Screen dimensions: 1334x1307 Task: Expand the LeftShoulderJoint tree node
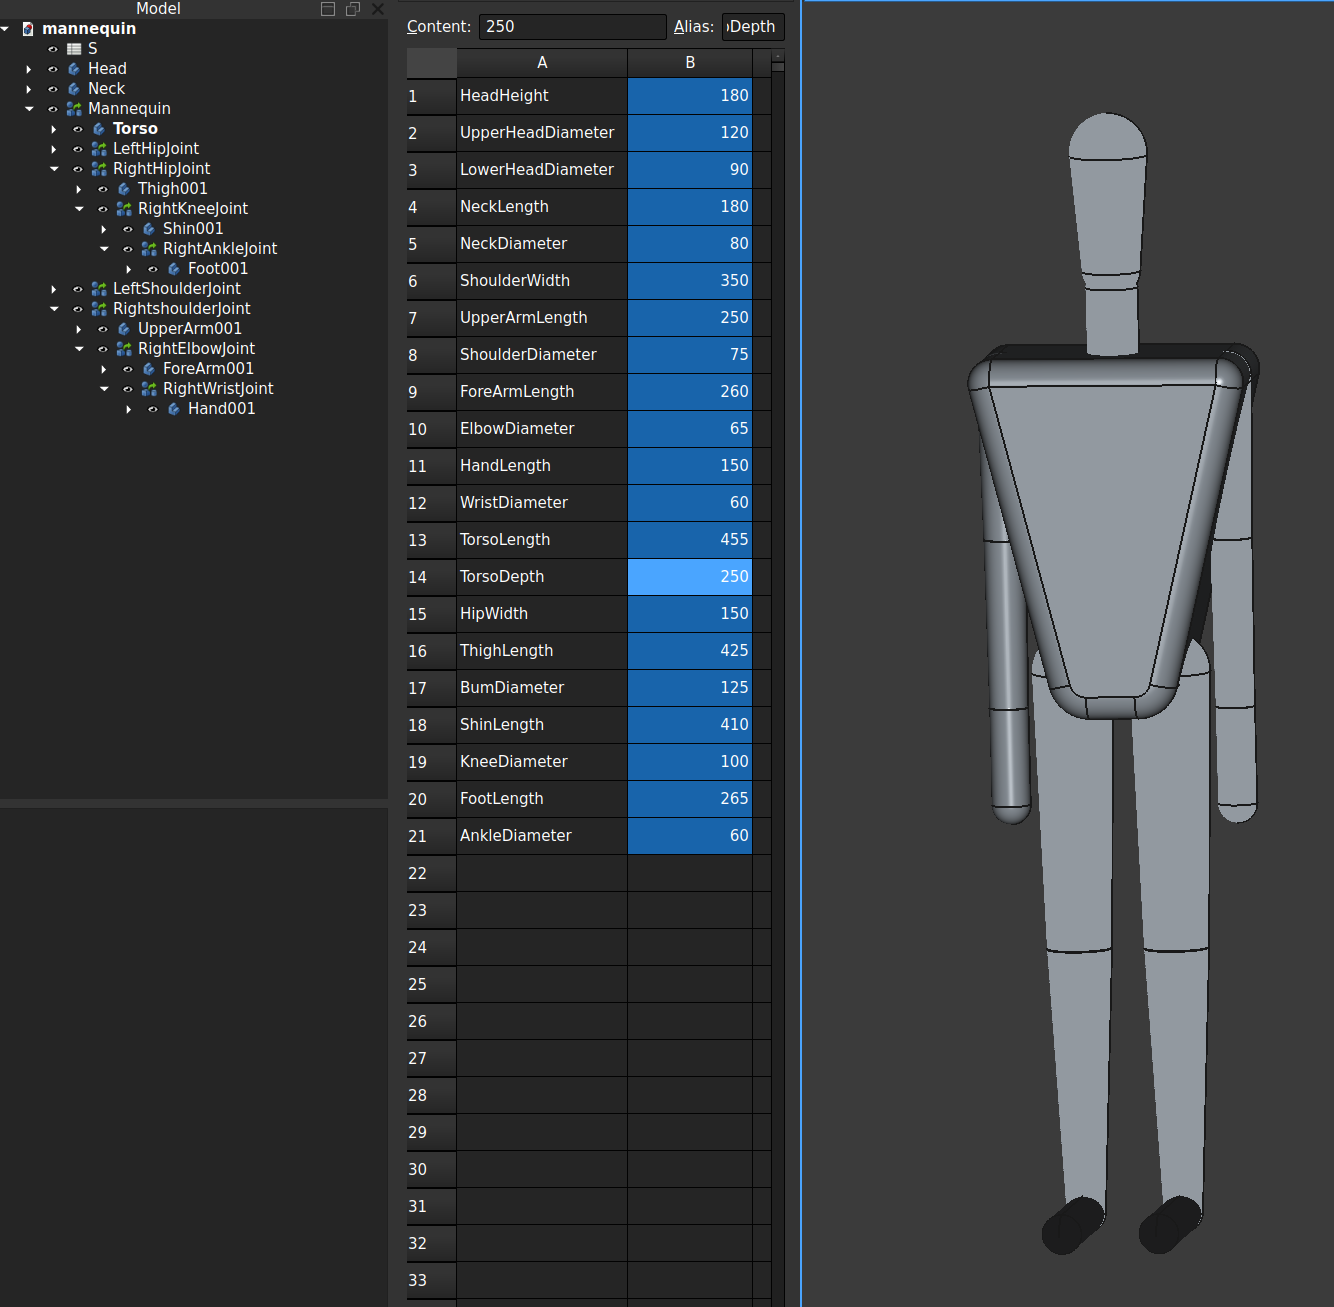click(x=54, y=289)
